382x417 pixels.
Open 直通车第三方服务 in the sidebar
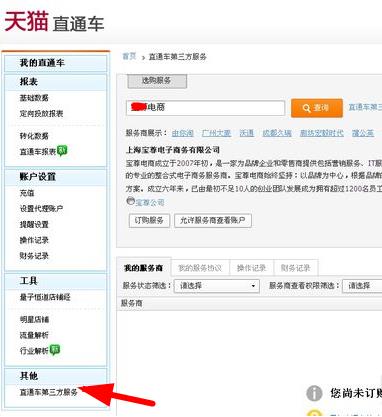pos(49,392)
